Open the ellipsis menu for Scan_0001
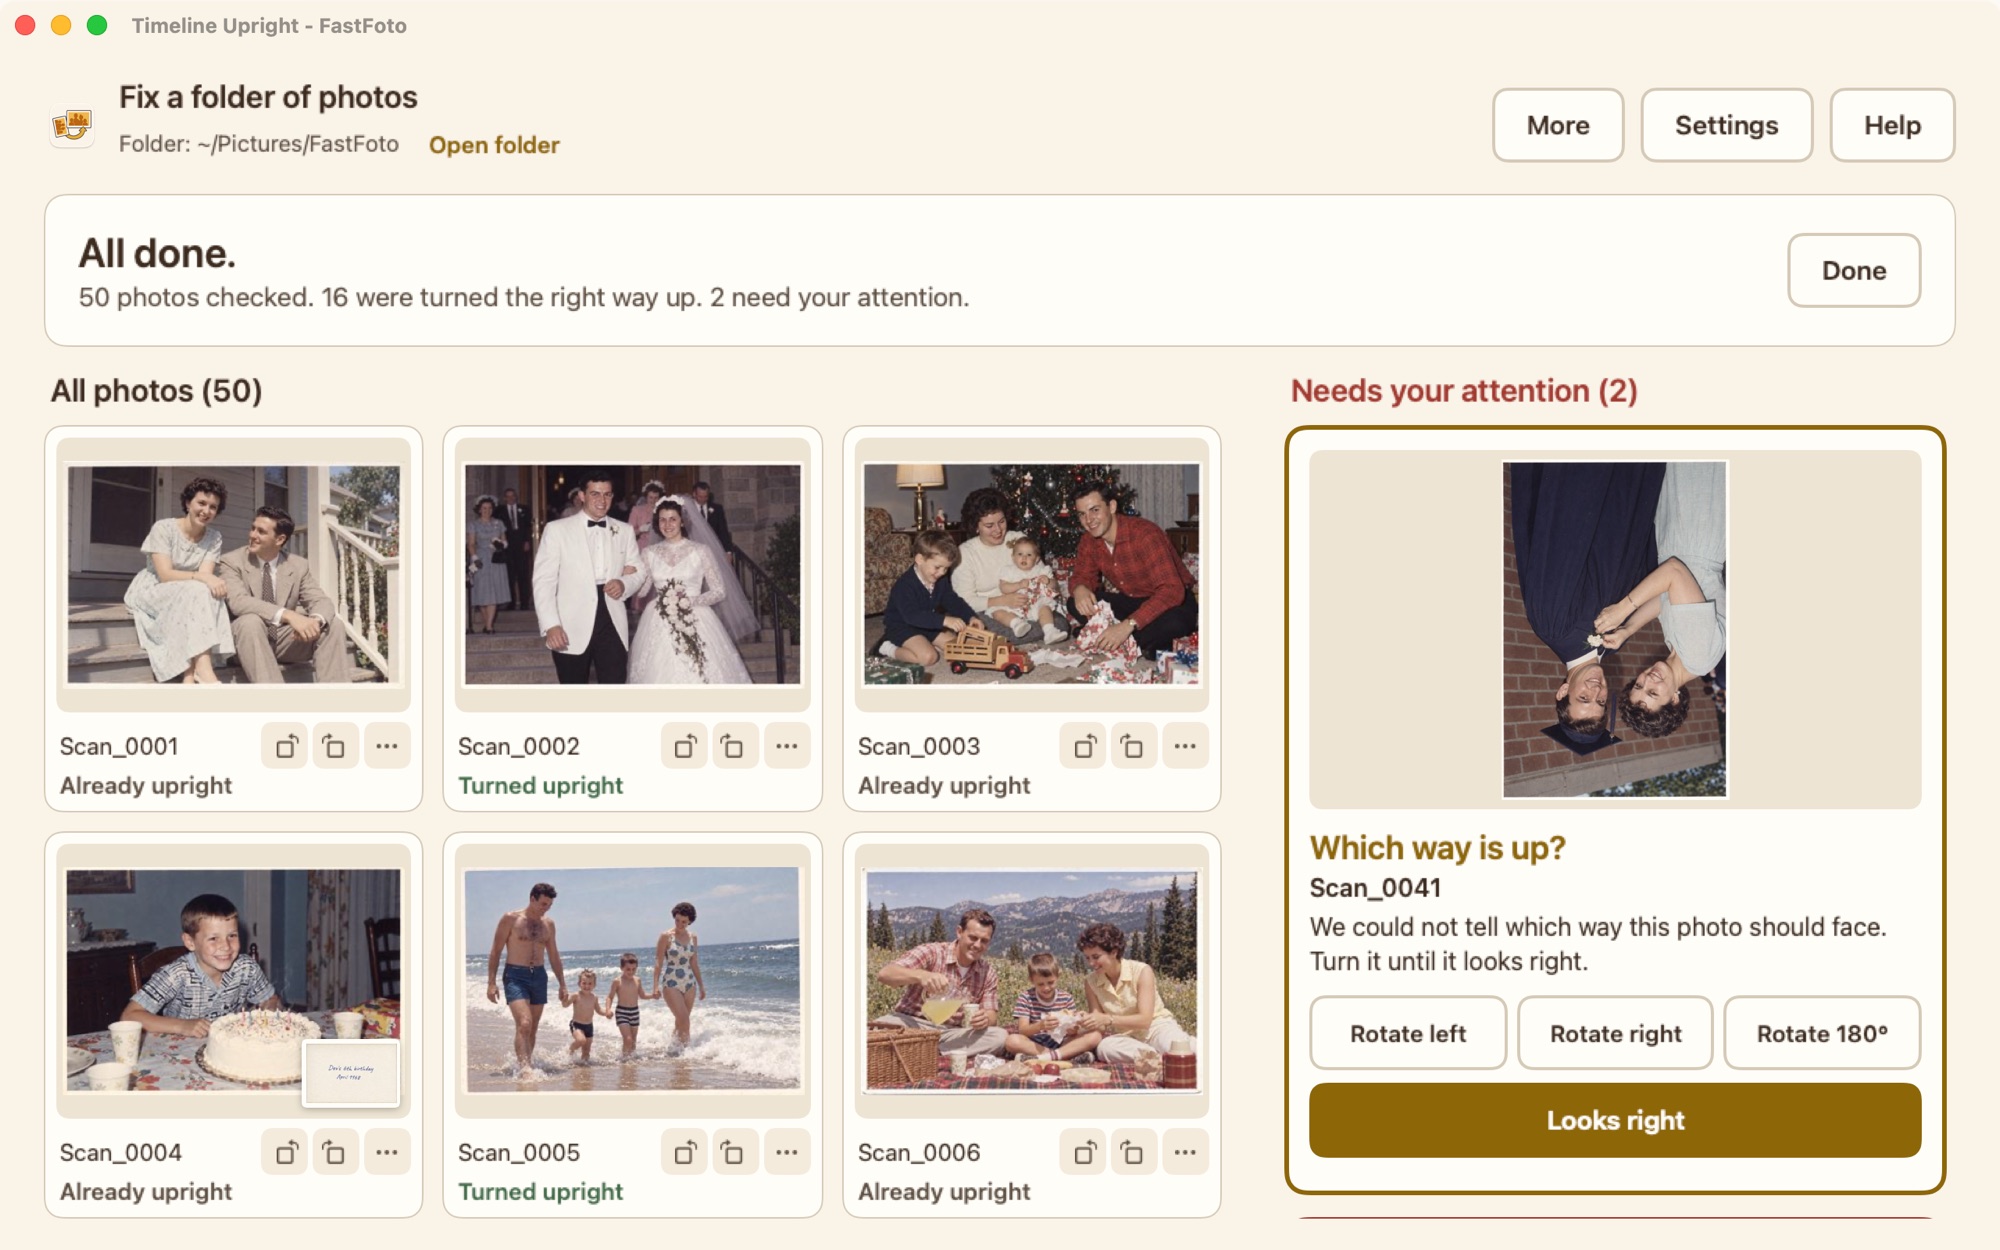This screenshot has width=2000, height=1250. [387, 746]
